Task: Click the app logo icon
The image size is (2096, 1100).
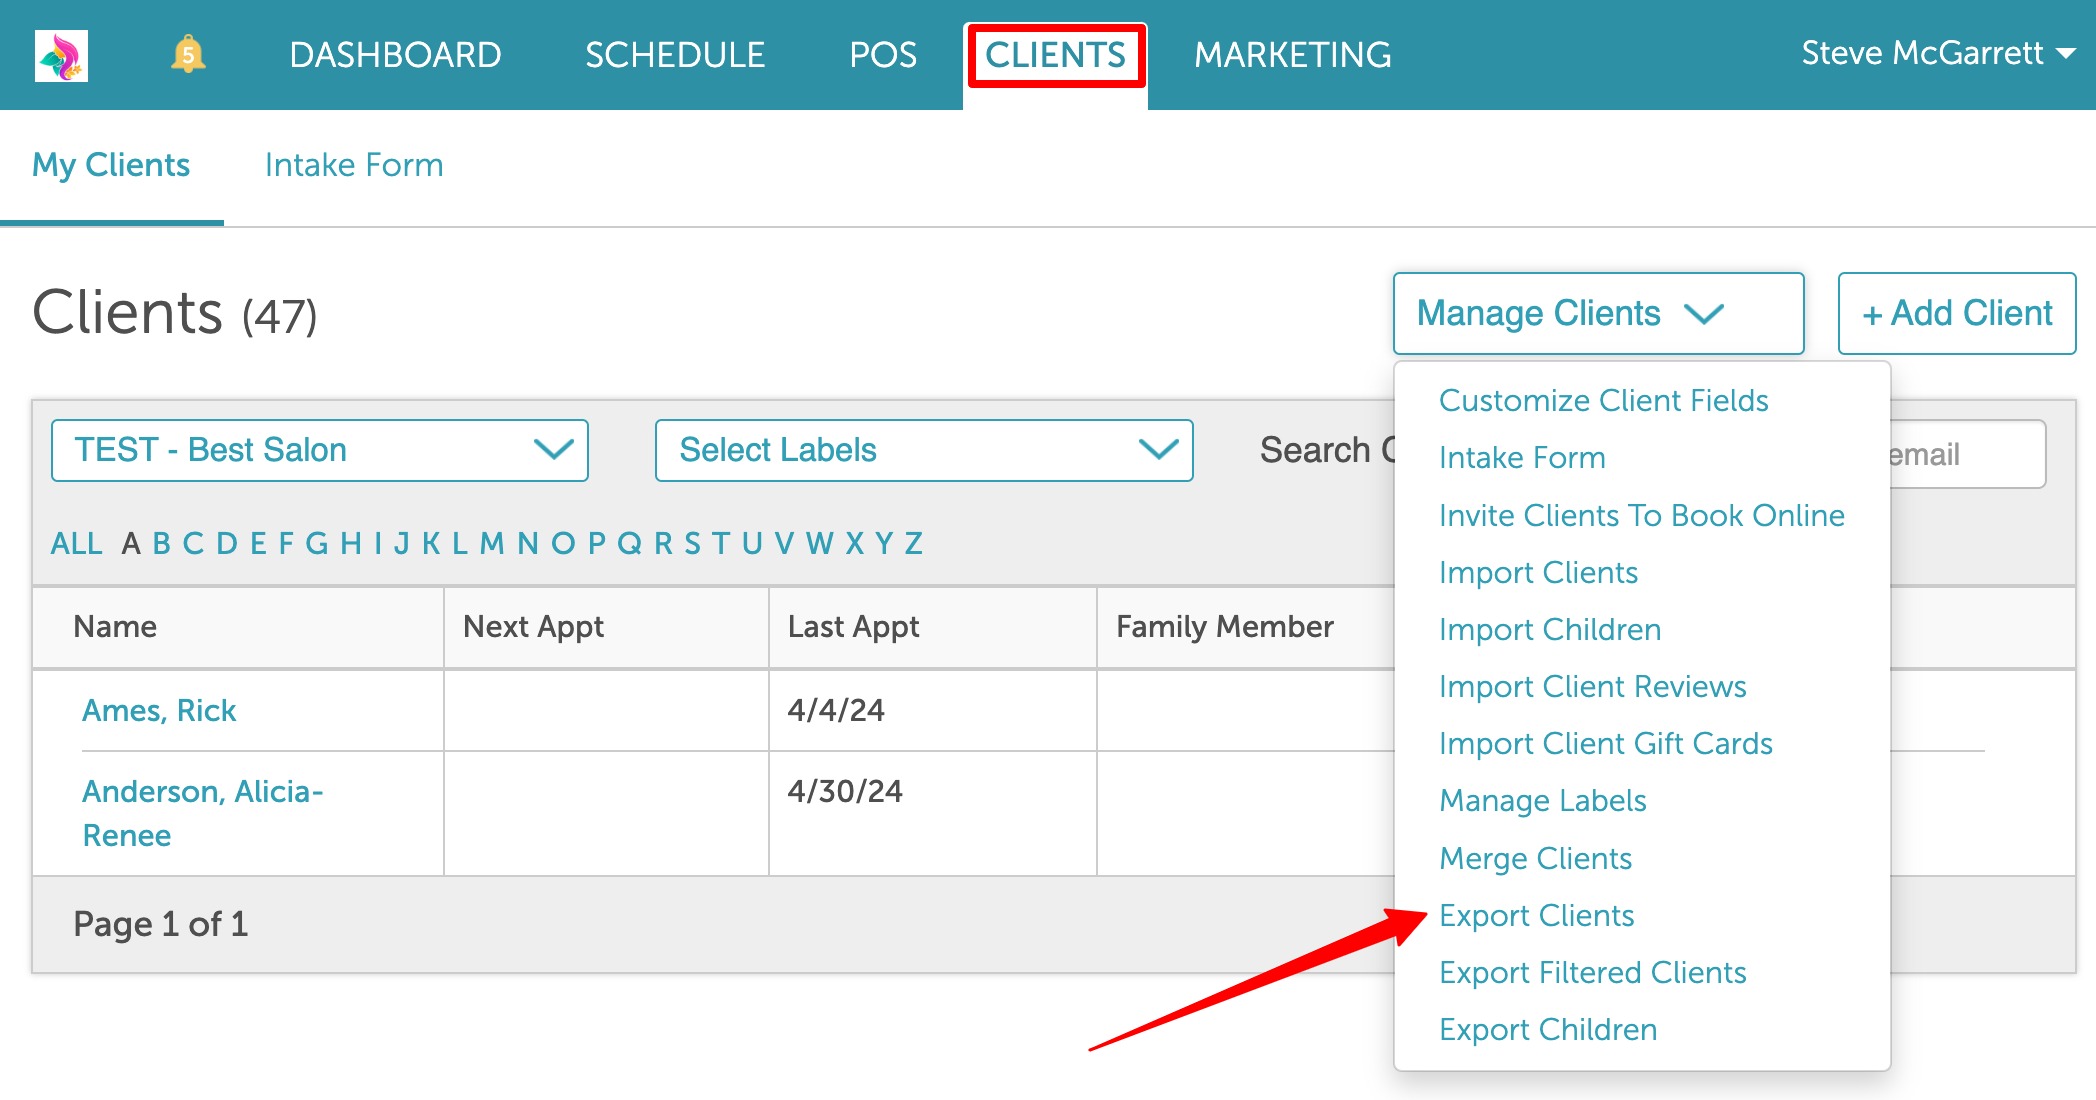Action: tap(61, 55)
